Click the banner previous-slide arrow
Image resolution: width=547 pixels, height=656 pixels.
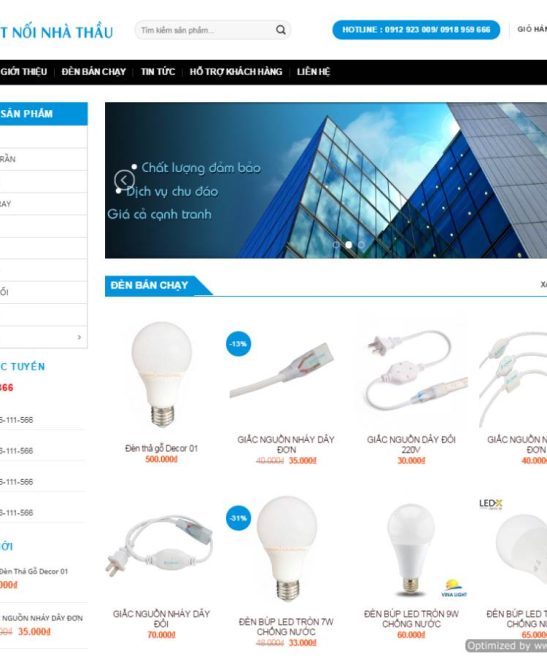point(124,180)
